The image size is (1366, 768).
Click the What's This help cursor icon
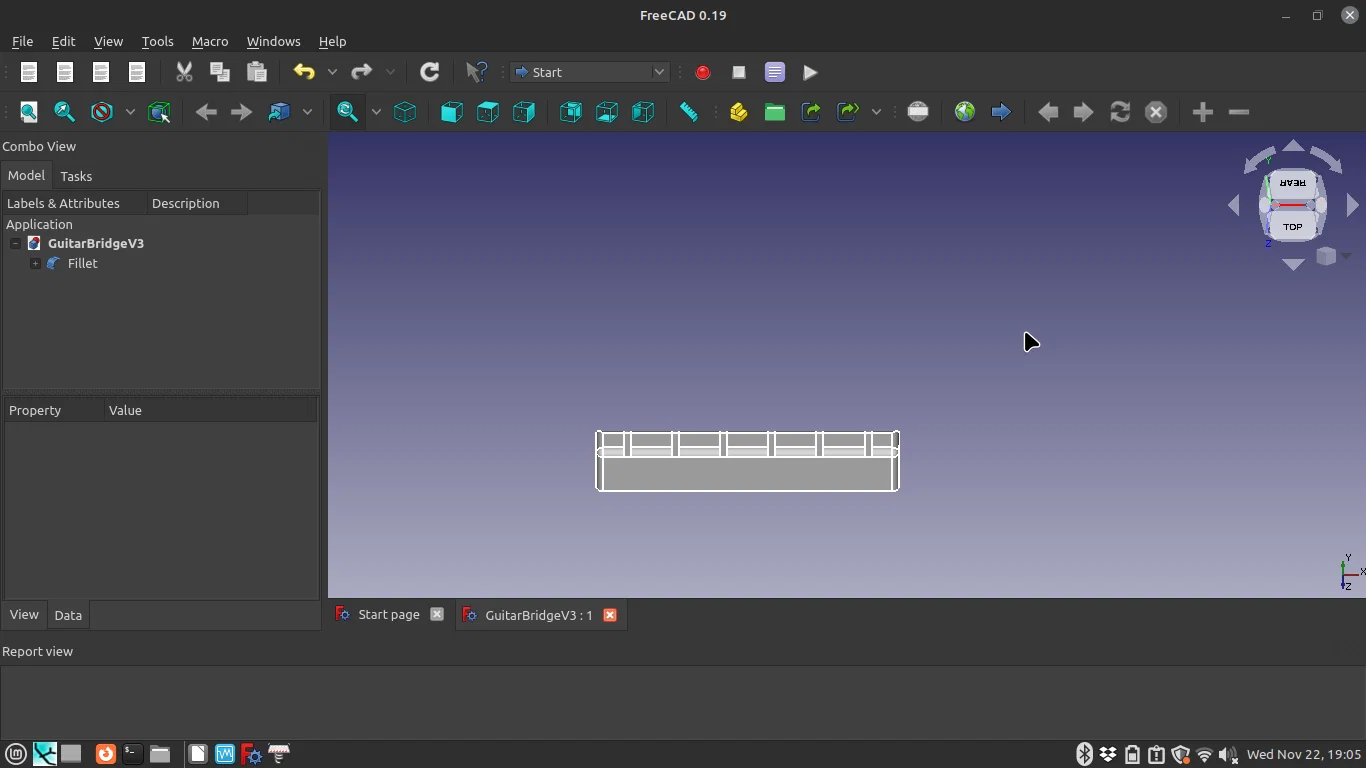(x=477, y=72)
